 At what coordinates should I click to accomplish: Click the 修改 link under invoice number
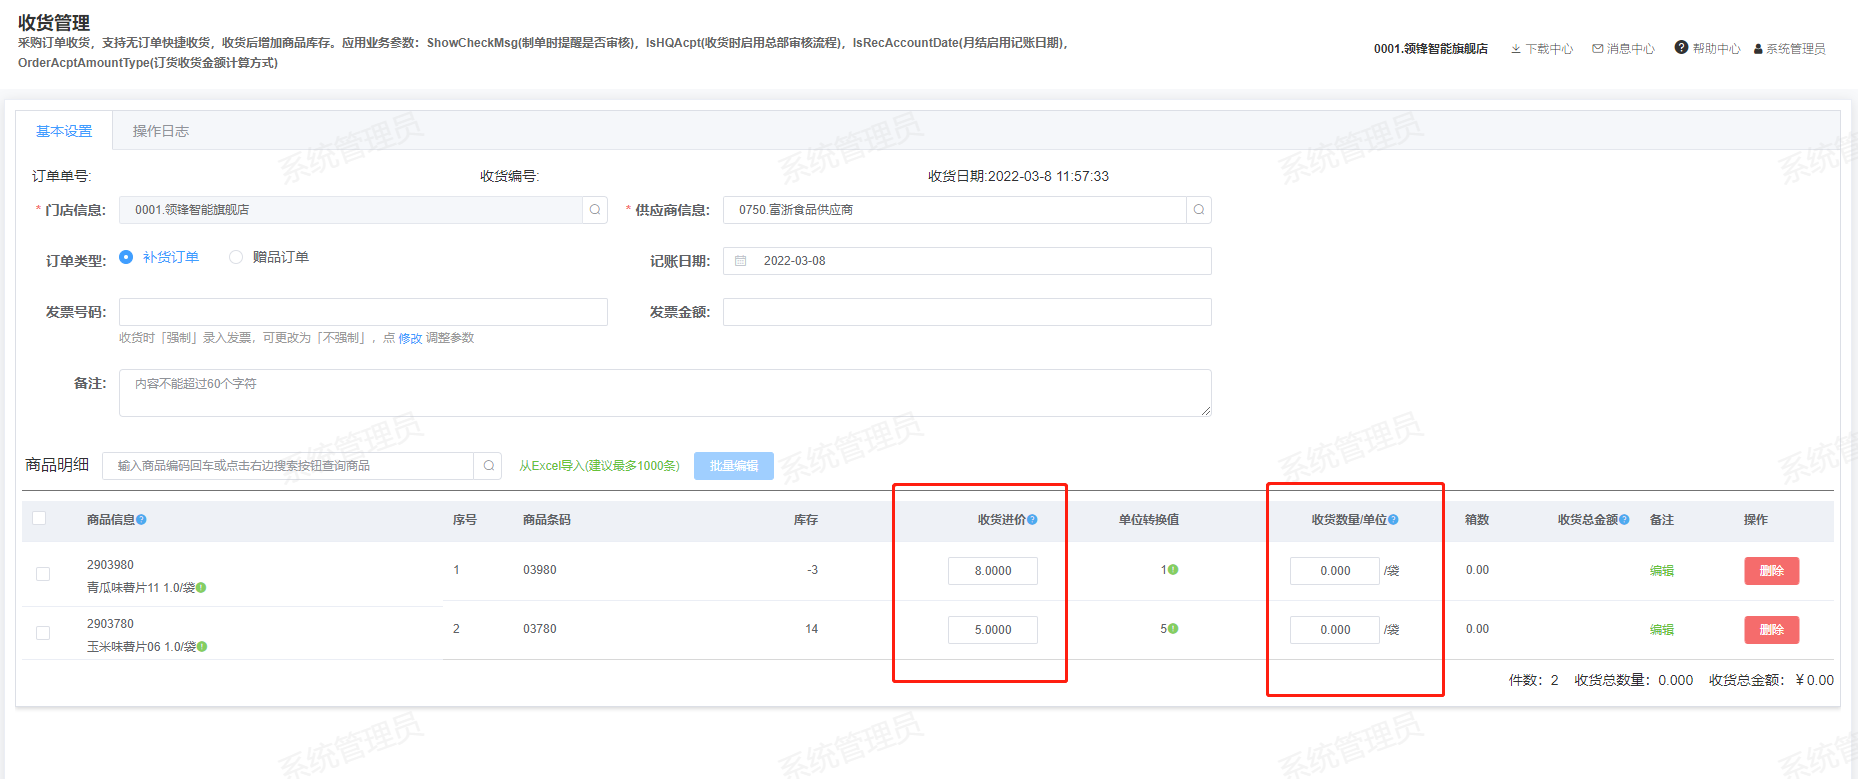tap(410, 339)
